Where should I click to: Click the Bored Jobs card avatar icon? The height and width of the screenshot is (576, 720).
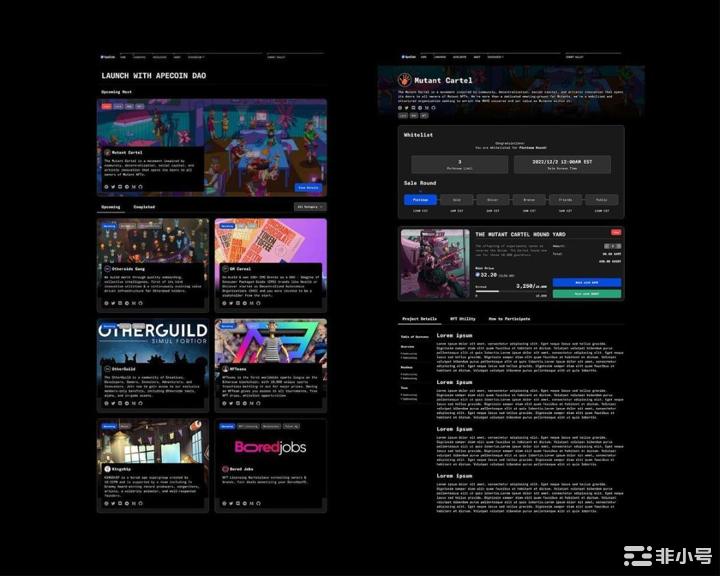[x=222, y=468]
